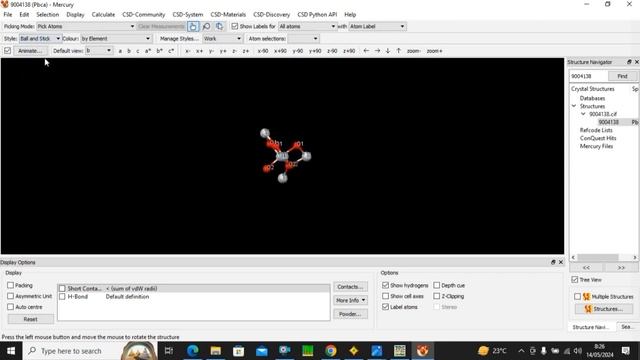Undock the Display Options panel

click(553, 262)
